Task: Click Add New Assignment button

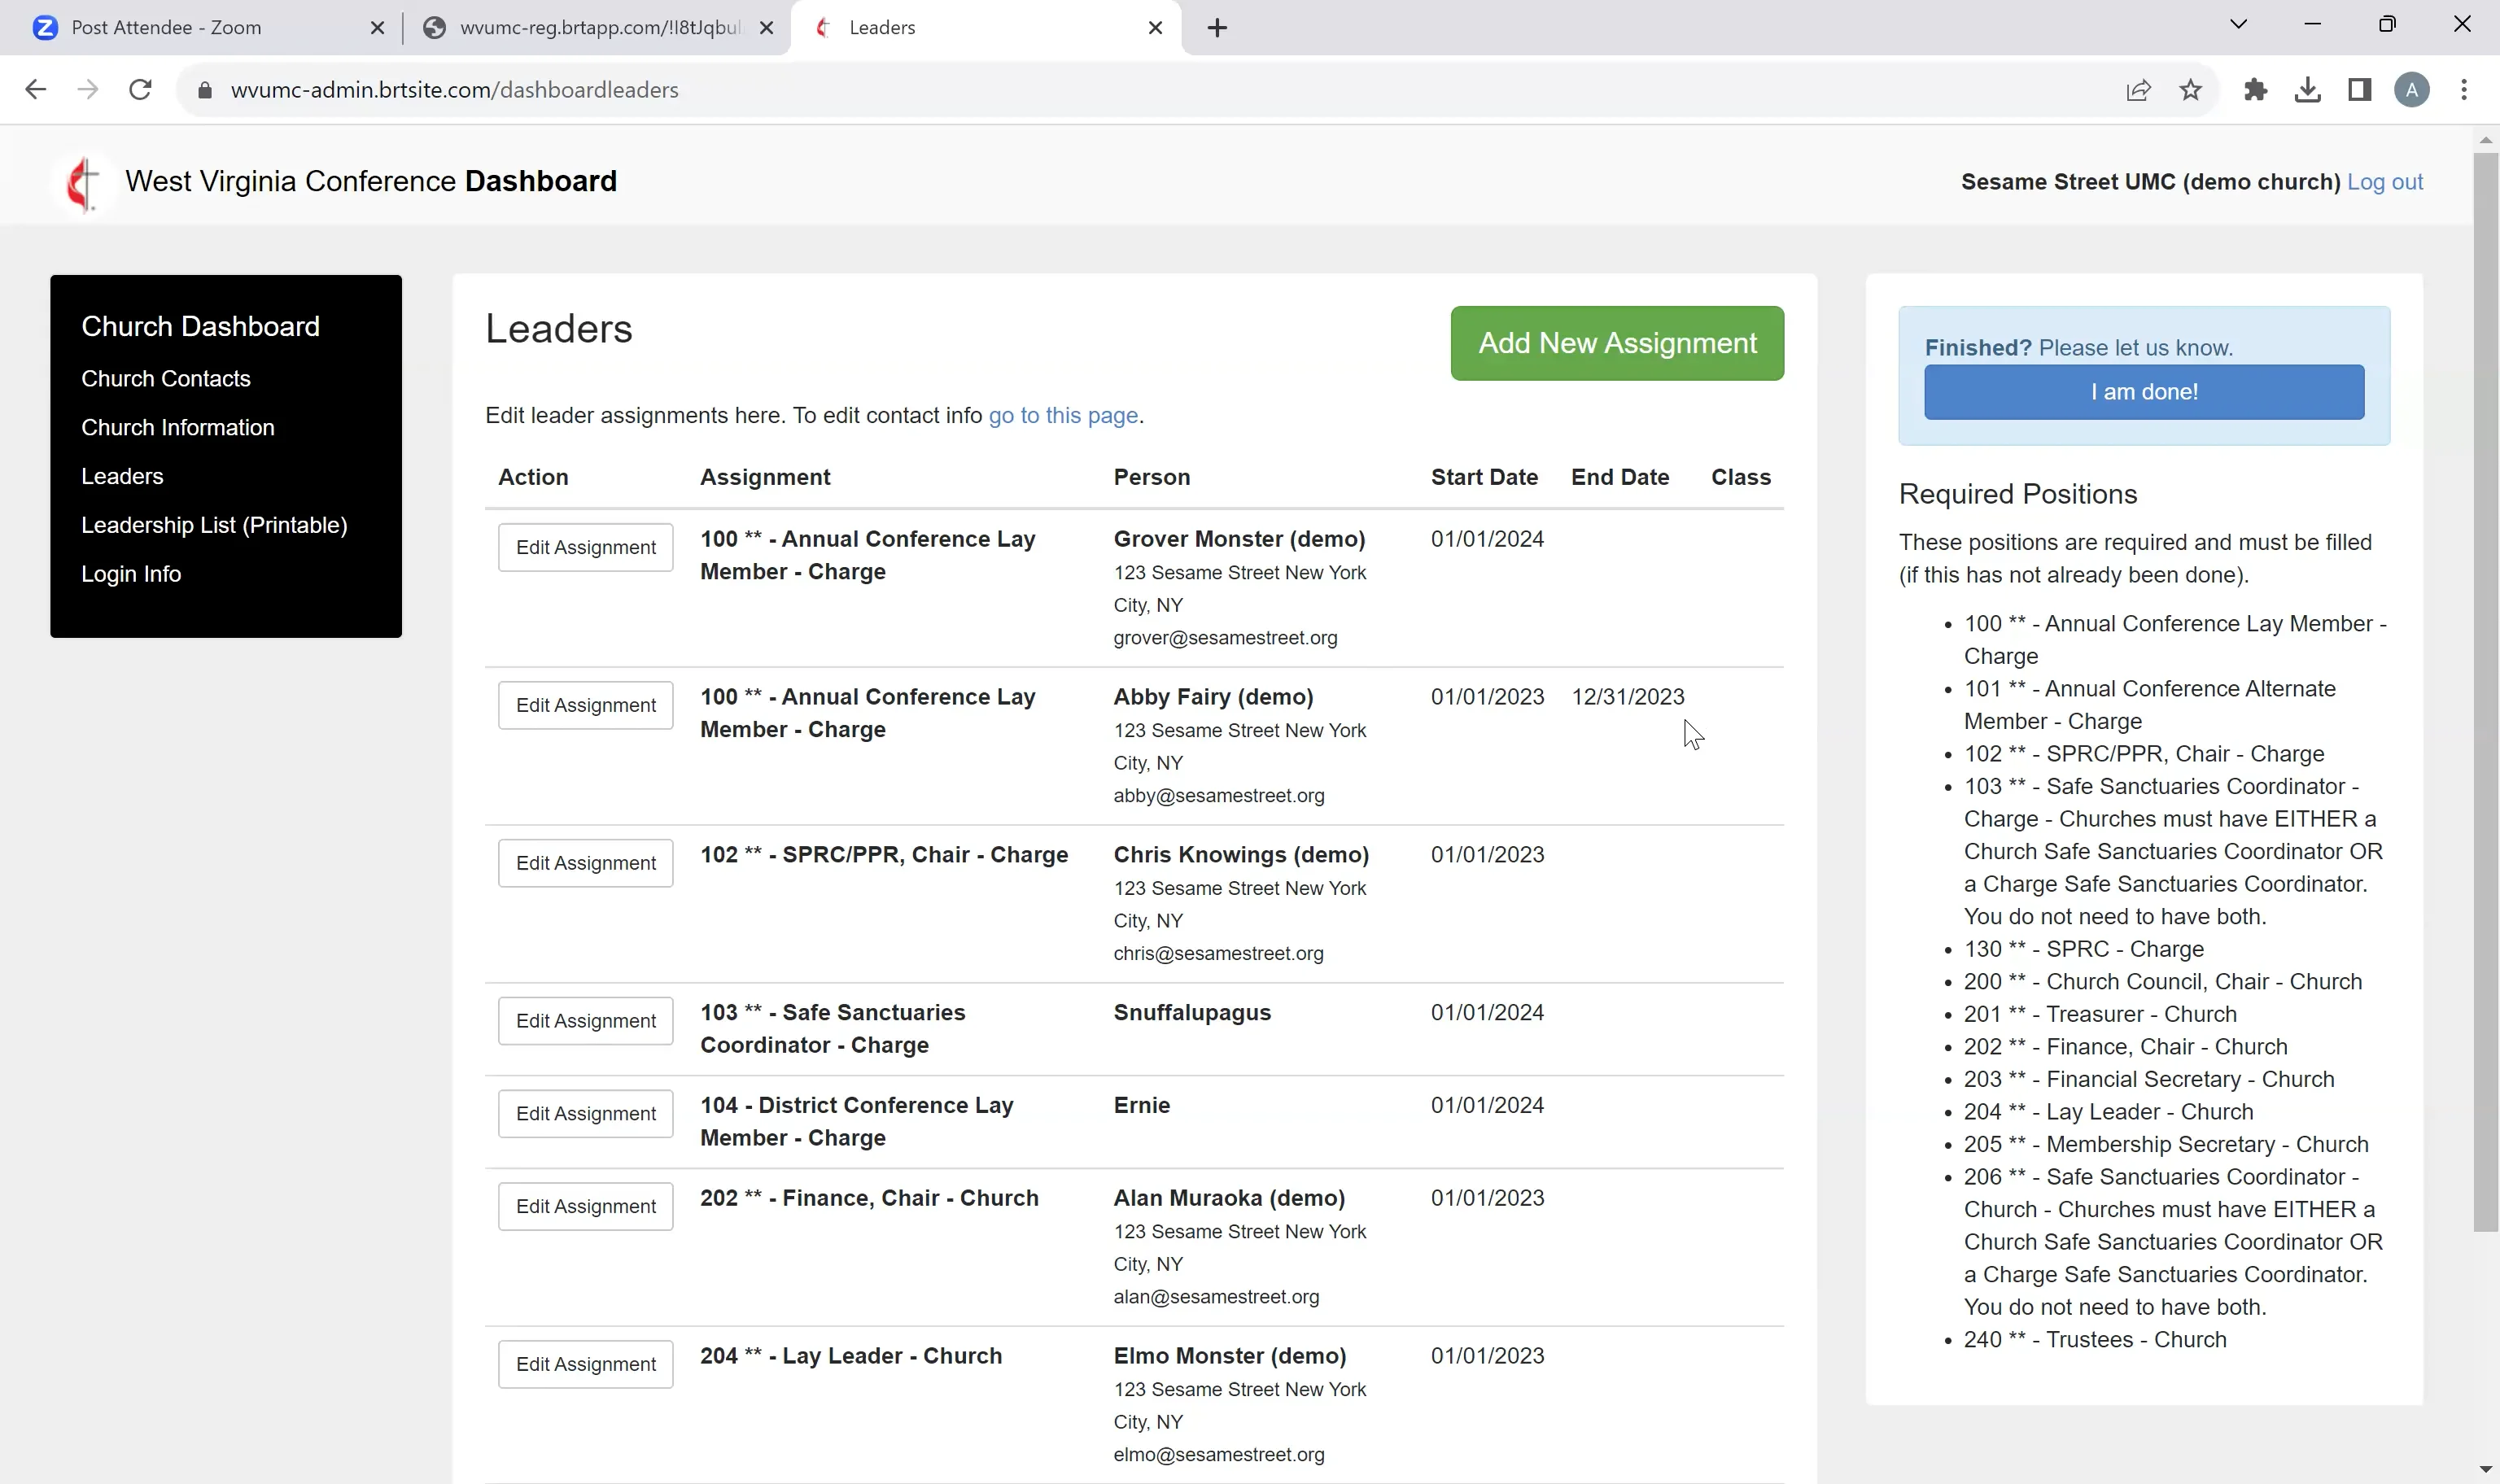Action: tap(1616, 343)
